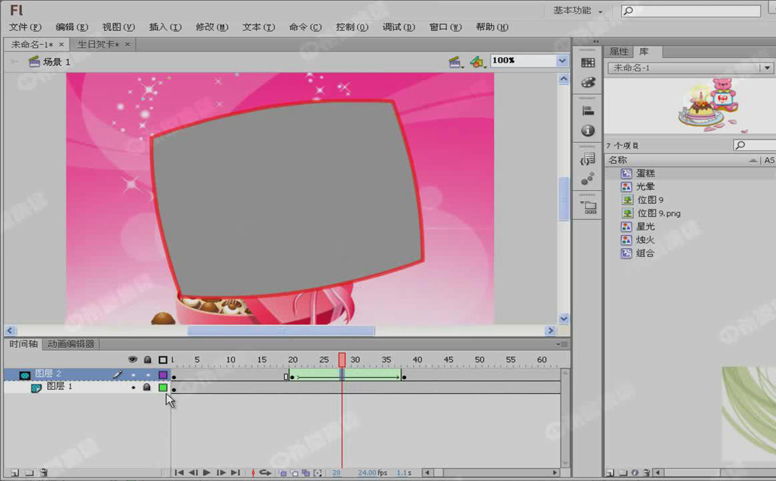Toggle visibility dot of 图层 2 layer
The height and width of the screenshot is (481, 776).
coord(133,375)
